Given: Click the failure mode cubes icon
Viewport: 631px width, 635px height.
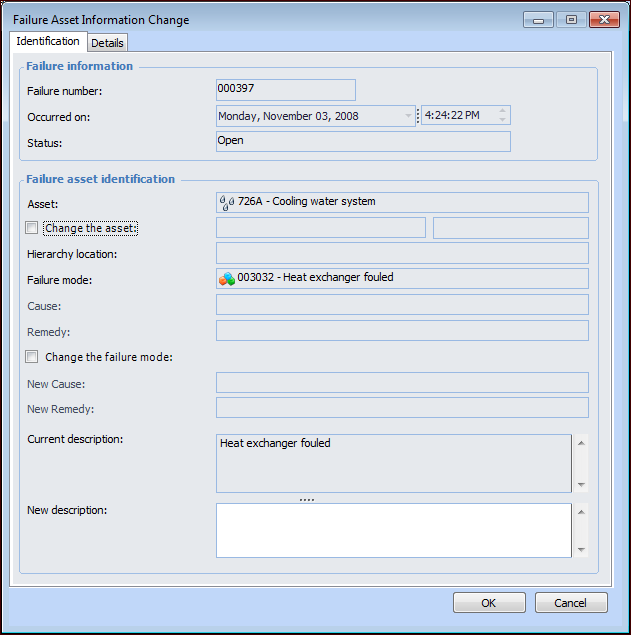Looking at the screenshot, I should 227,279.
